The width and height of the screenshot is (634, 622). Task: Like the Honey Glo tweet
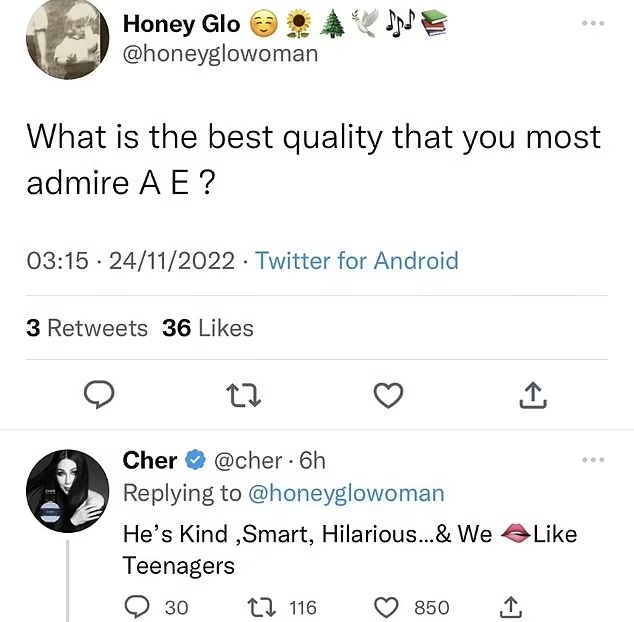(388, 396)
